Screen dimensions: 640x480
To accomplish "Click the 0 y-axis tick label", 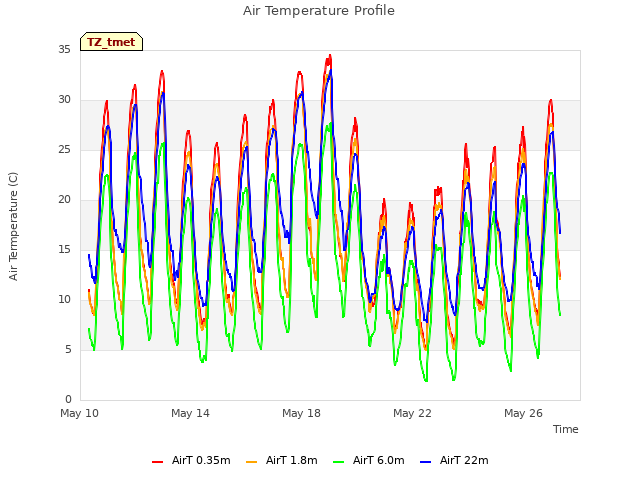I will pyautogui.click(x=68, y=400).
